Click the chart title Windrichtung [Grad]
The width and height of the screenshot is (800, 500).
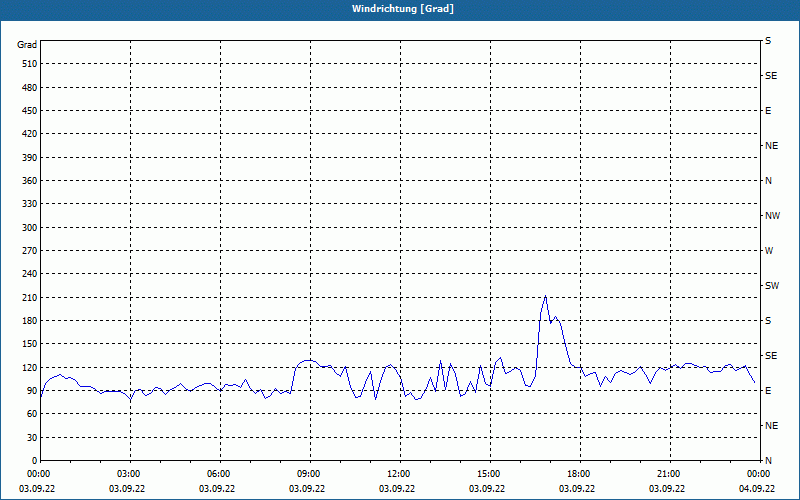click(403, 9)
